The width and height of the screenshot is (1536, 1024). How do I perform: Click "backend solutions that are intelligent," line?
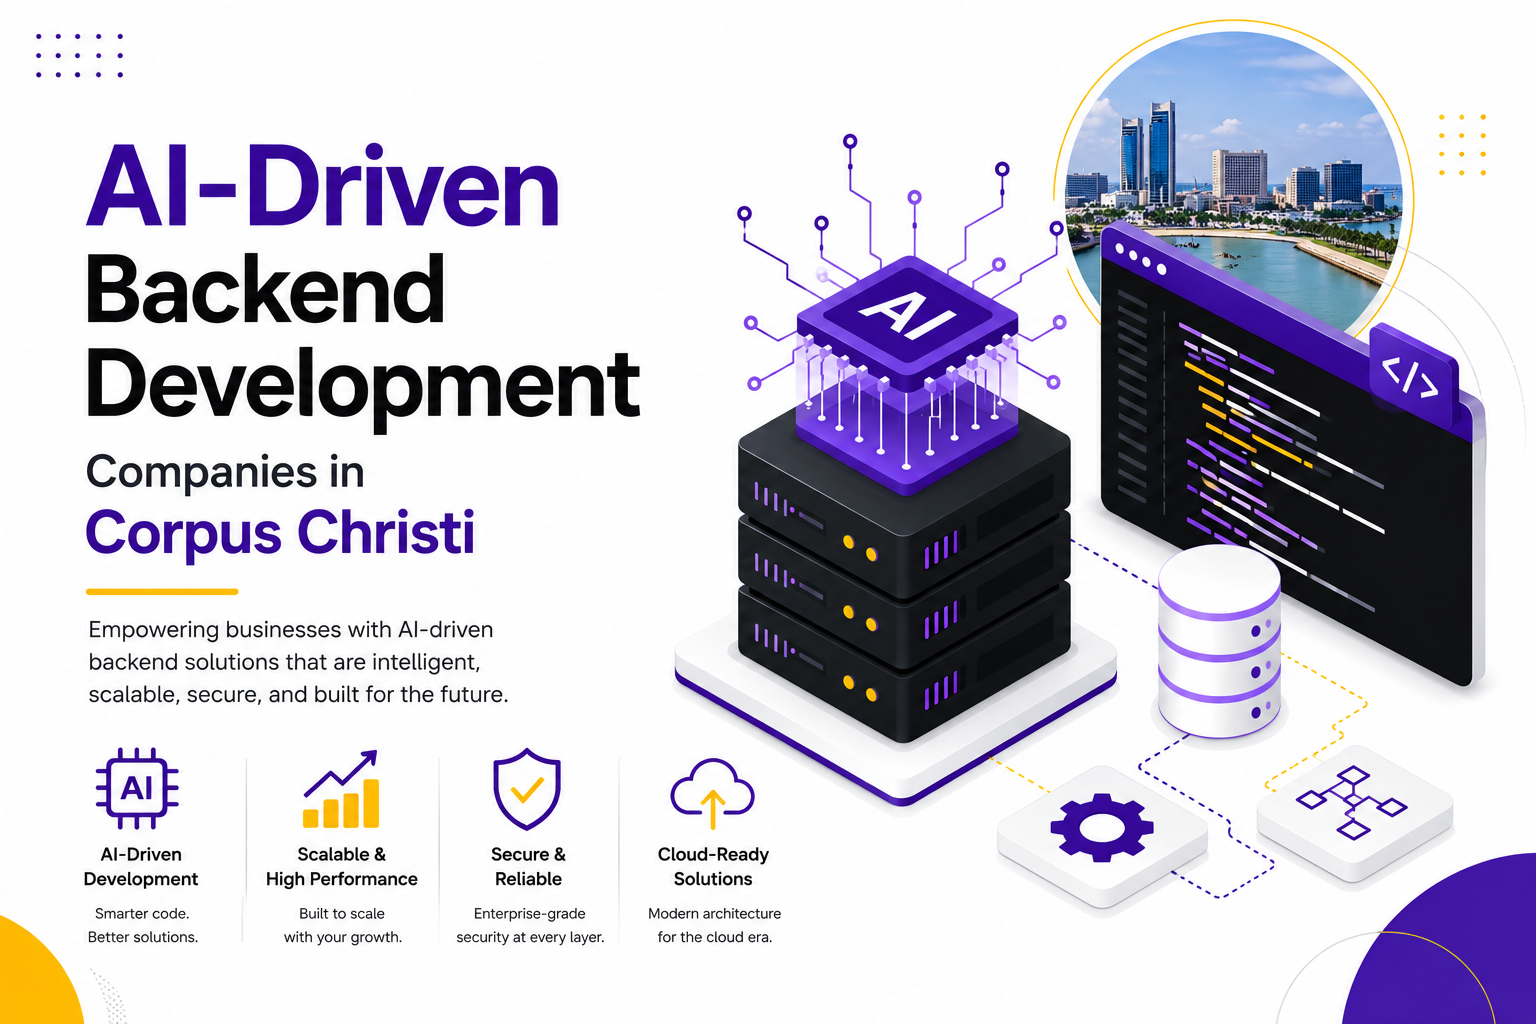click(x=285, y=662)
